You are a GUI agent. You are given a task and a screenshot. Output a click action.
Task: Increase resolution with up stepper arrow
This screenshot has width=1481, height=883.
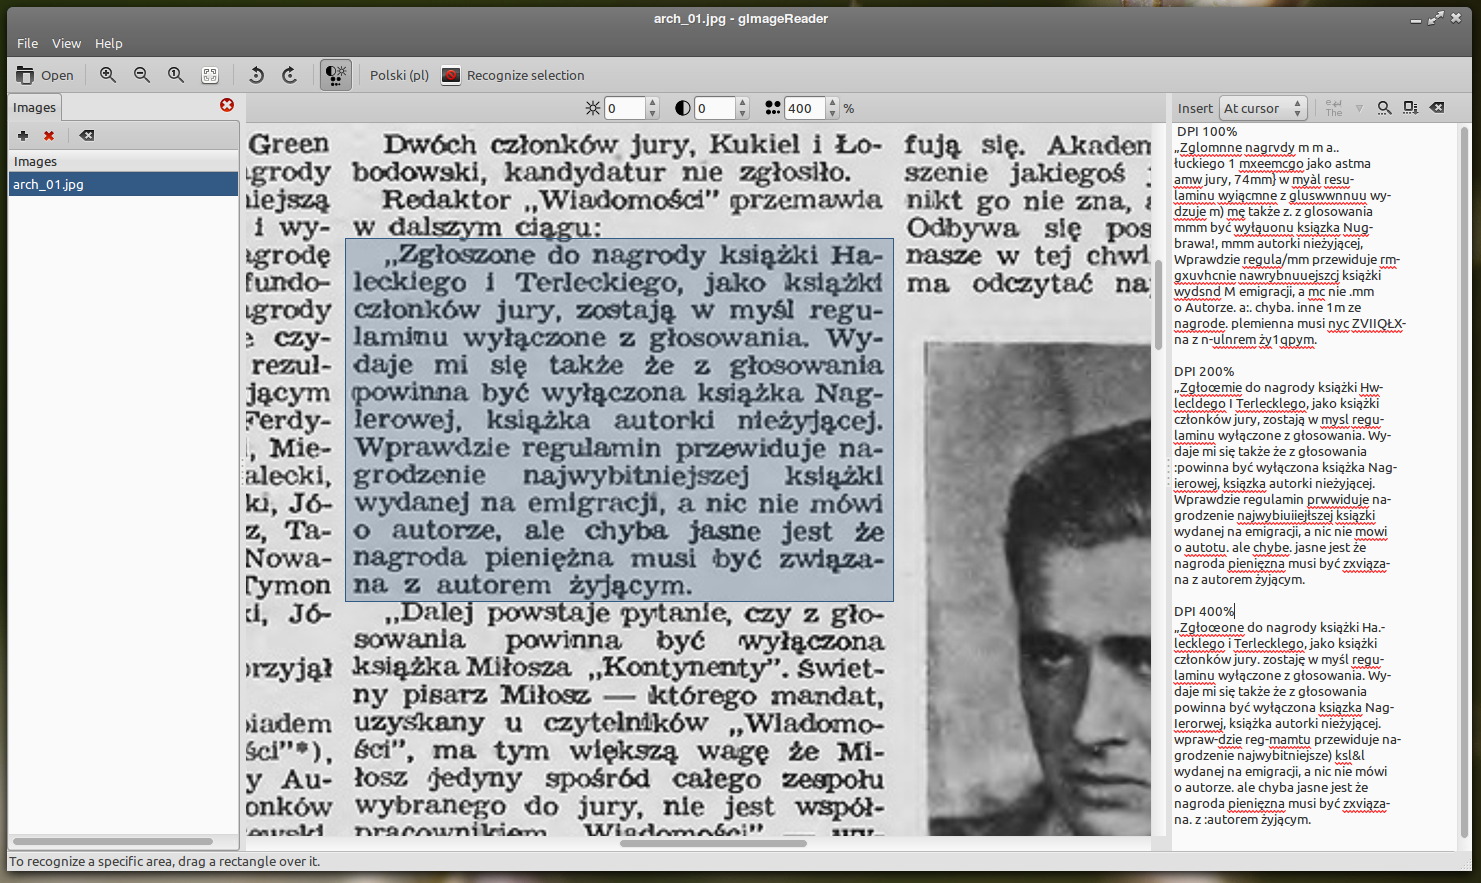[833, 103]
